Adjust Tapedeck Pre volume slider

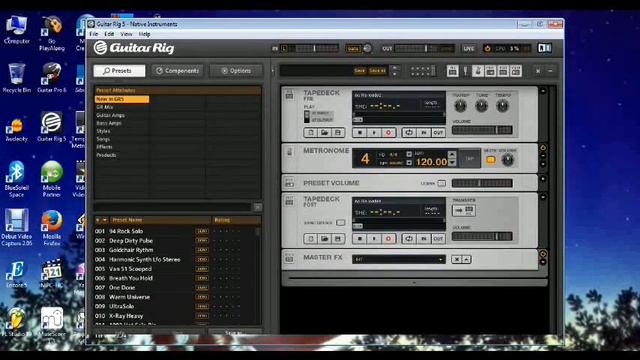click(482, 130)
